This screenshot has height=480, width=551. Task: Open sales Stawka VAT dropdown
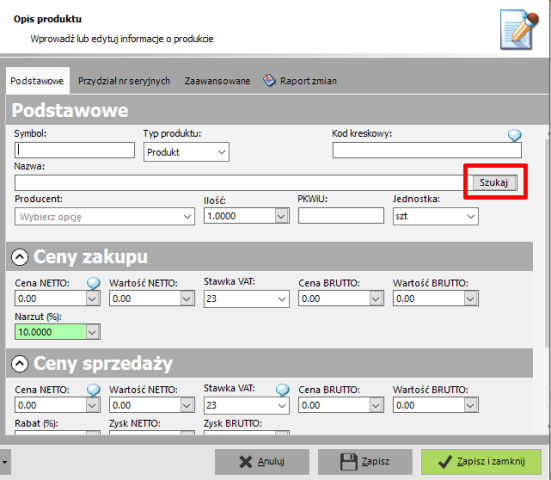247,406
